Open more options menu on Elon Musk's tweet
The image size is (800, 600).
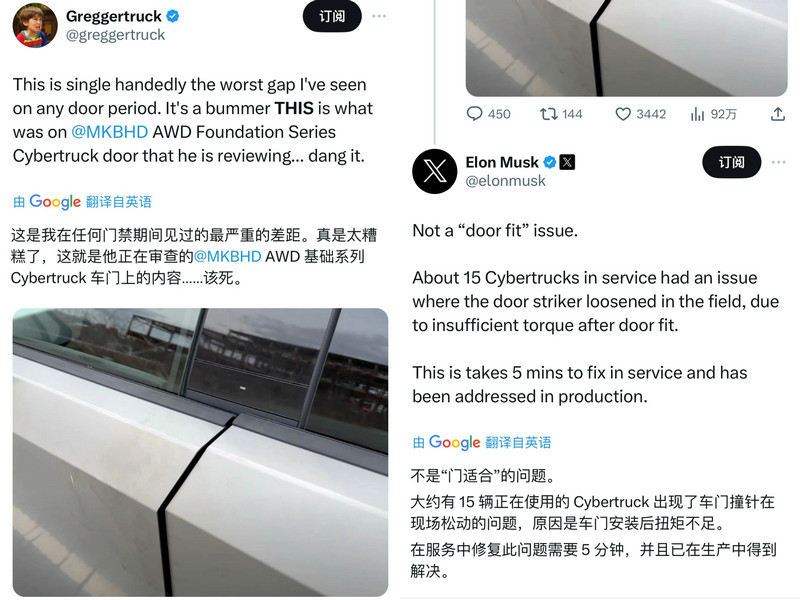(779, 162)
